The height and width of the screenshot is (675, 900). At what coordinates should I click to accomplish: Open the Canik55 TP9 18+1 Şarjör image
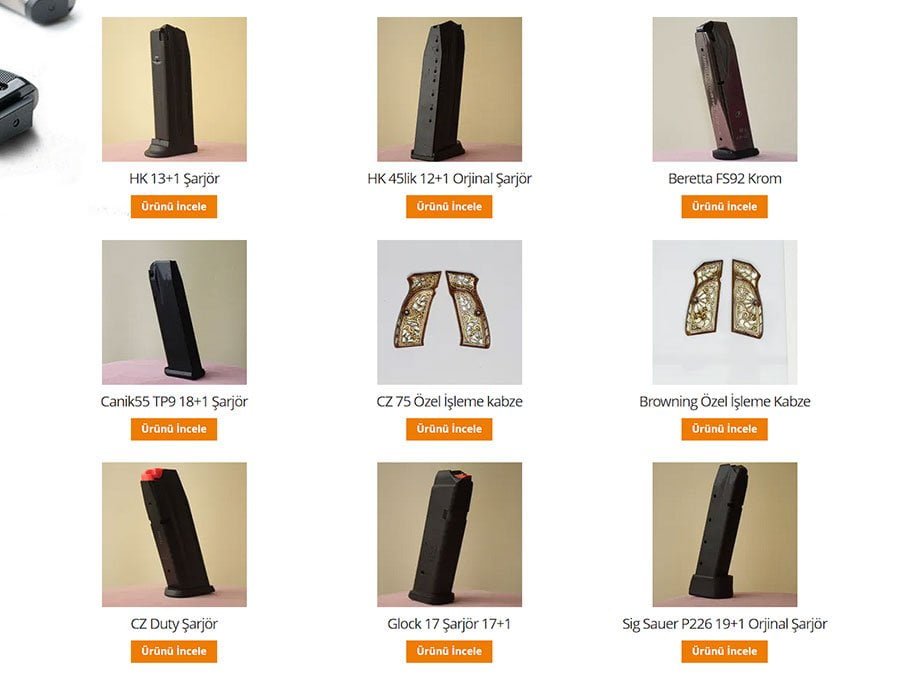174,312
